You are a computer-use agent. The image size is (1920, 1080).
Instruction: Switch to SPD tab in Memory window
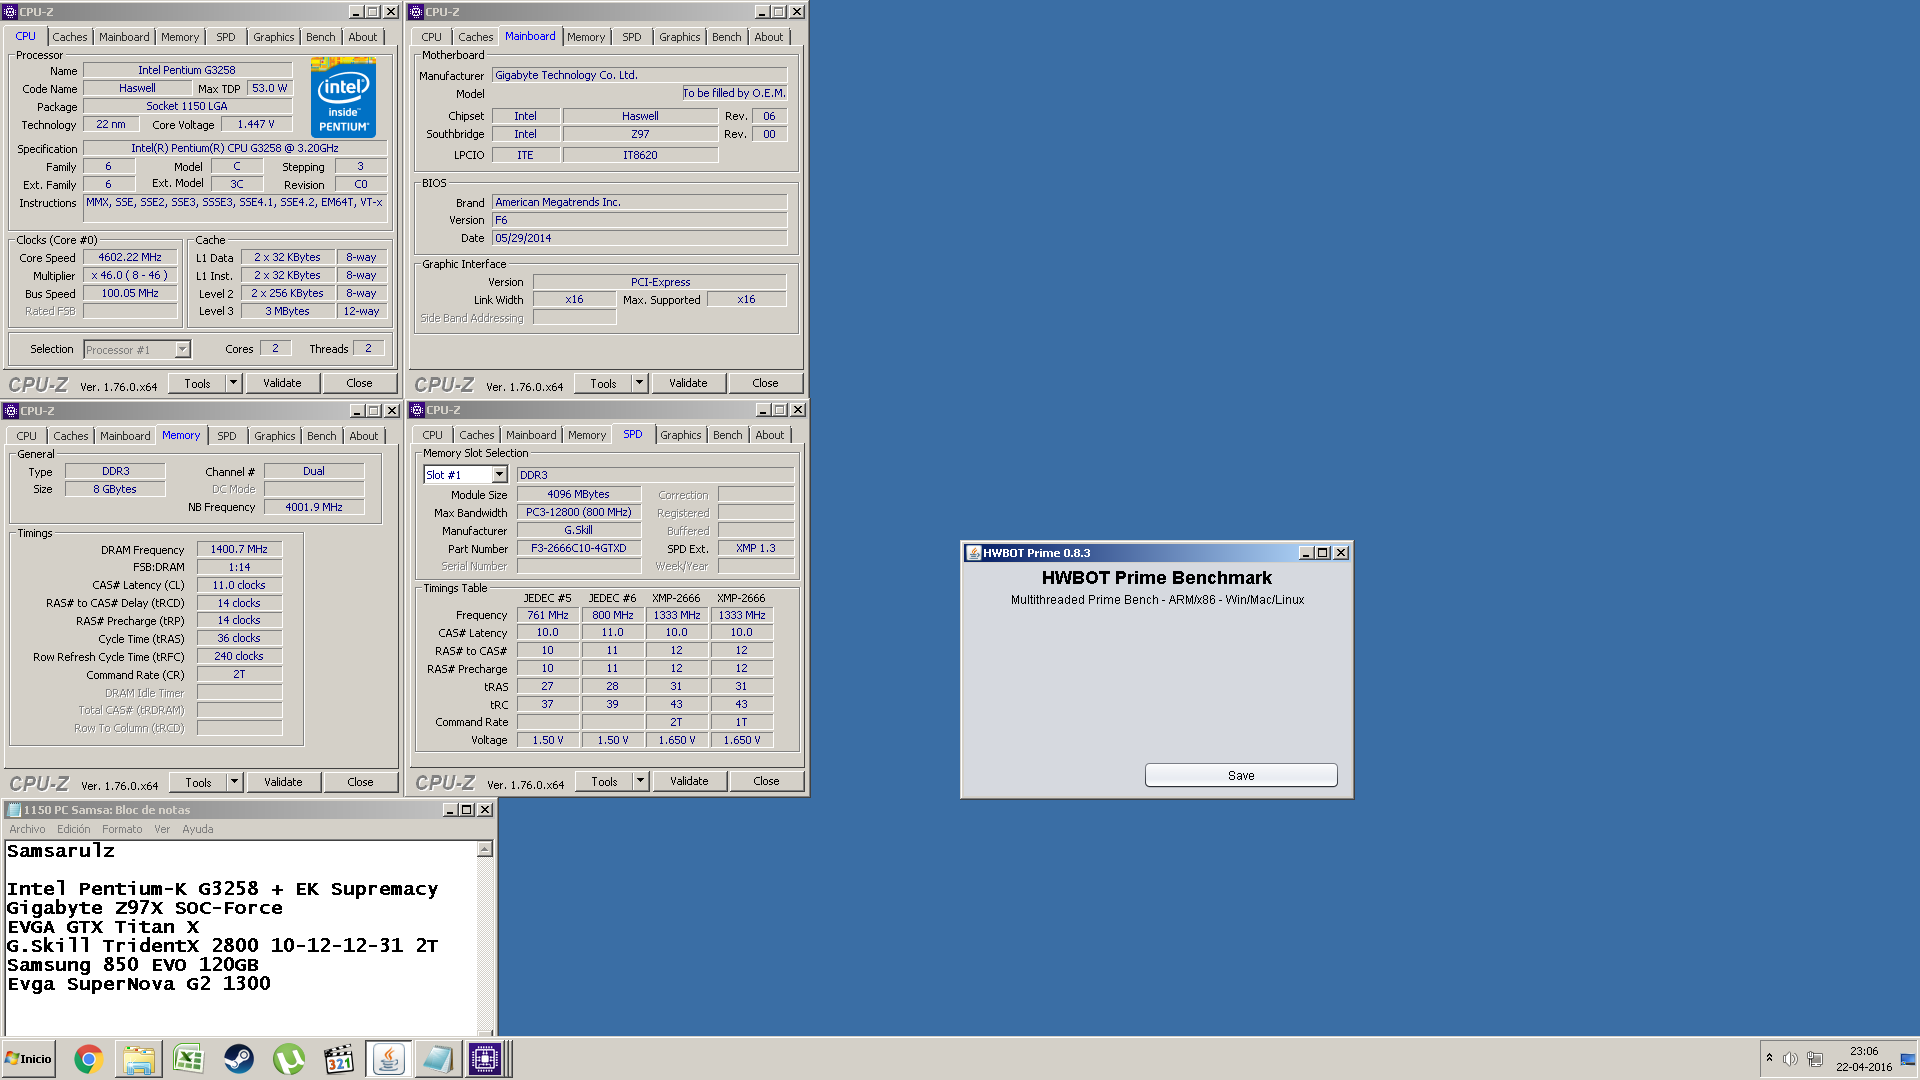click(x=227, y=436)
